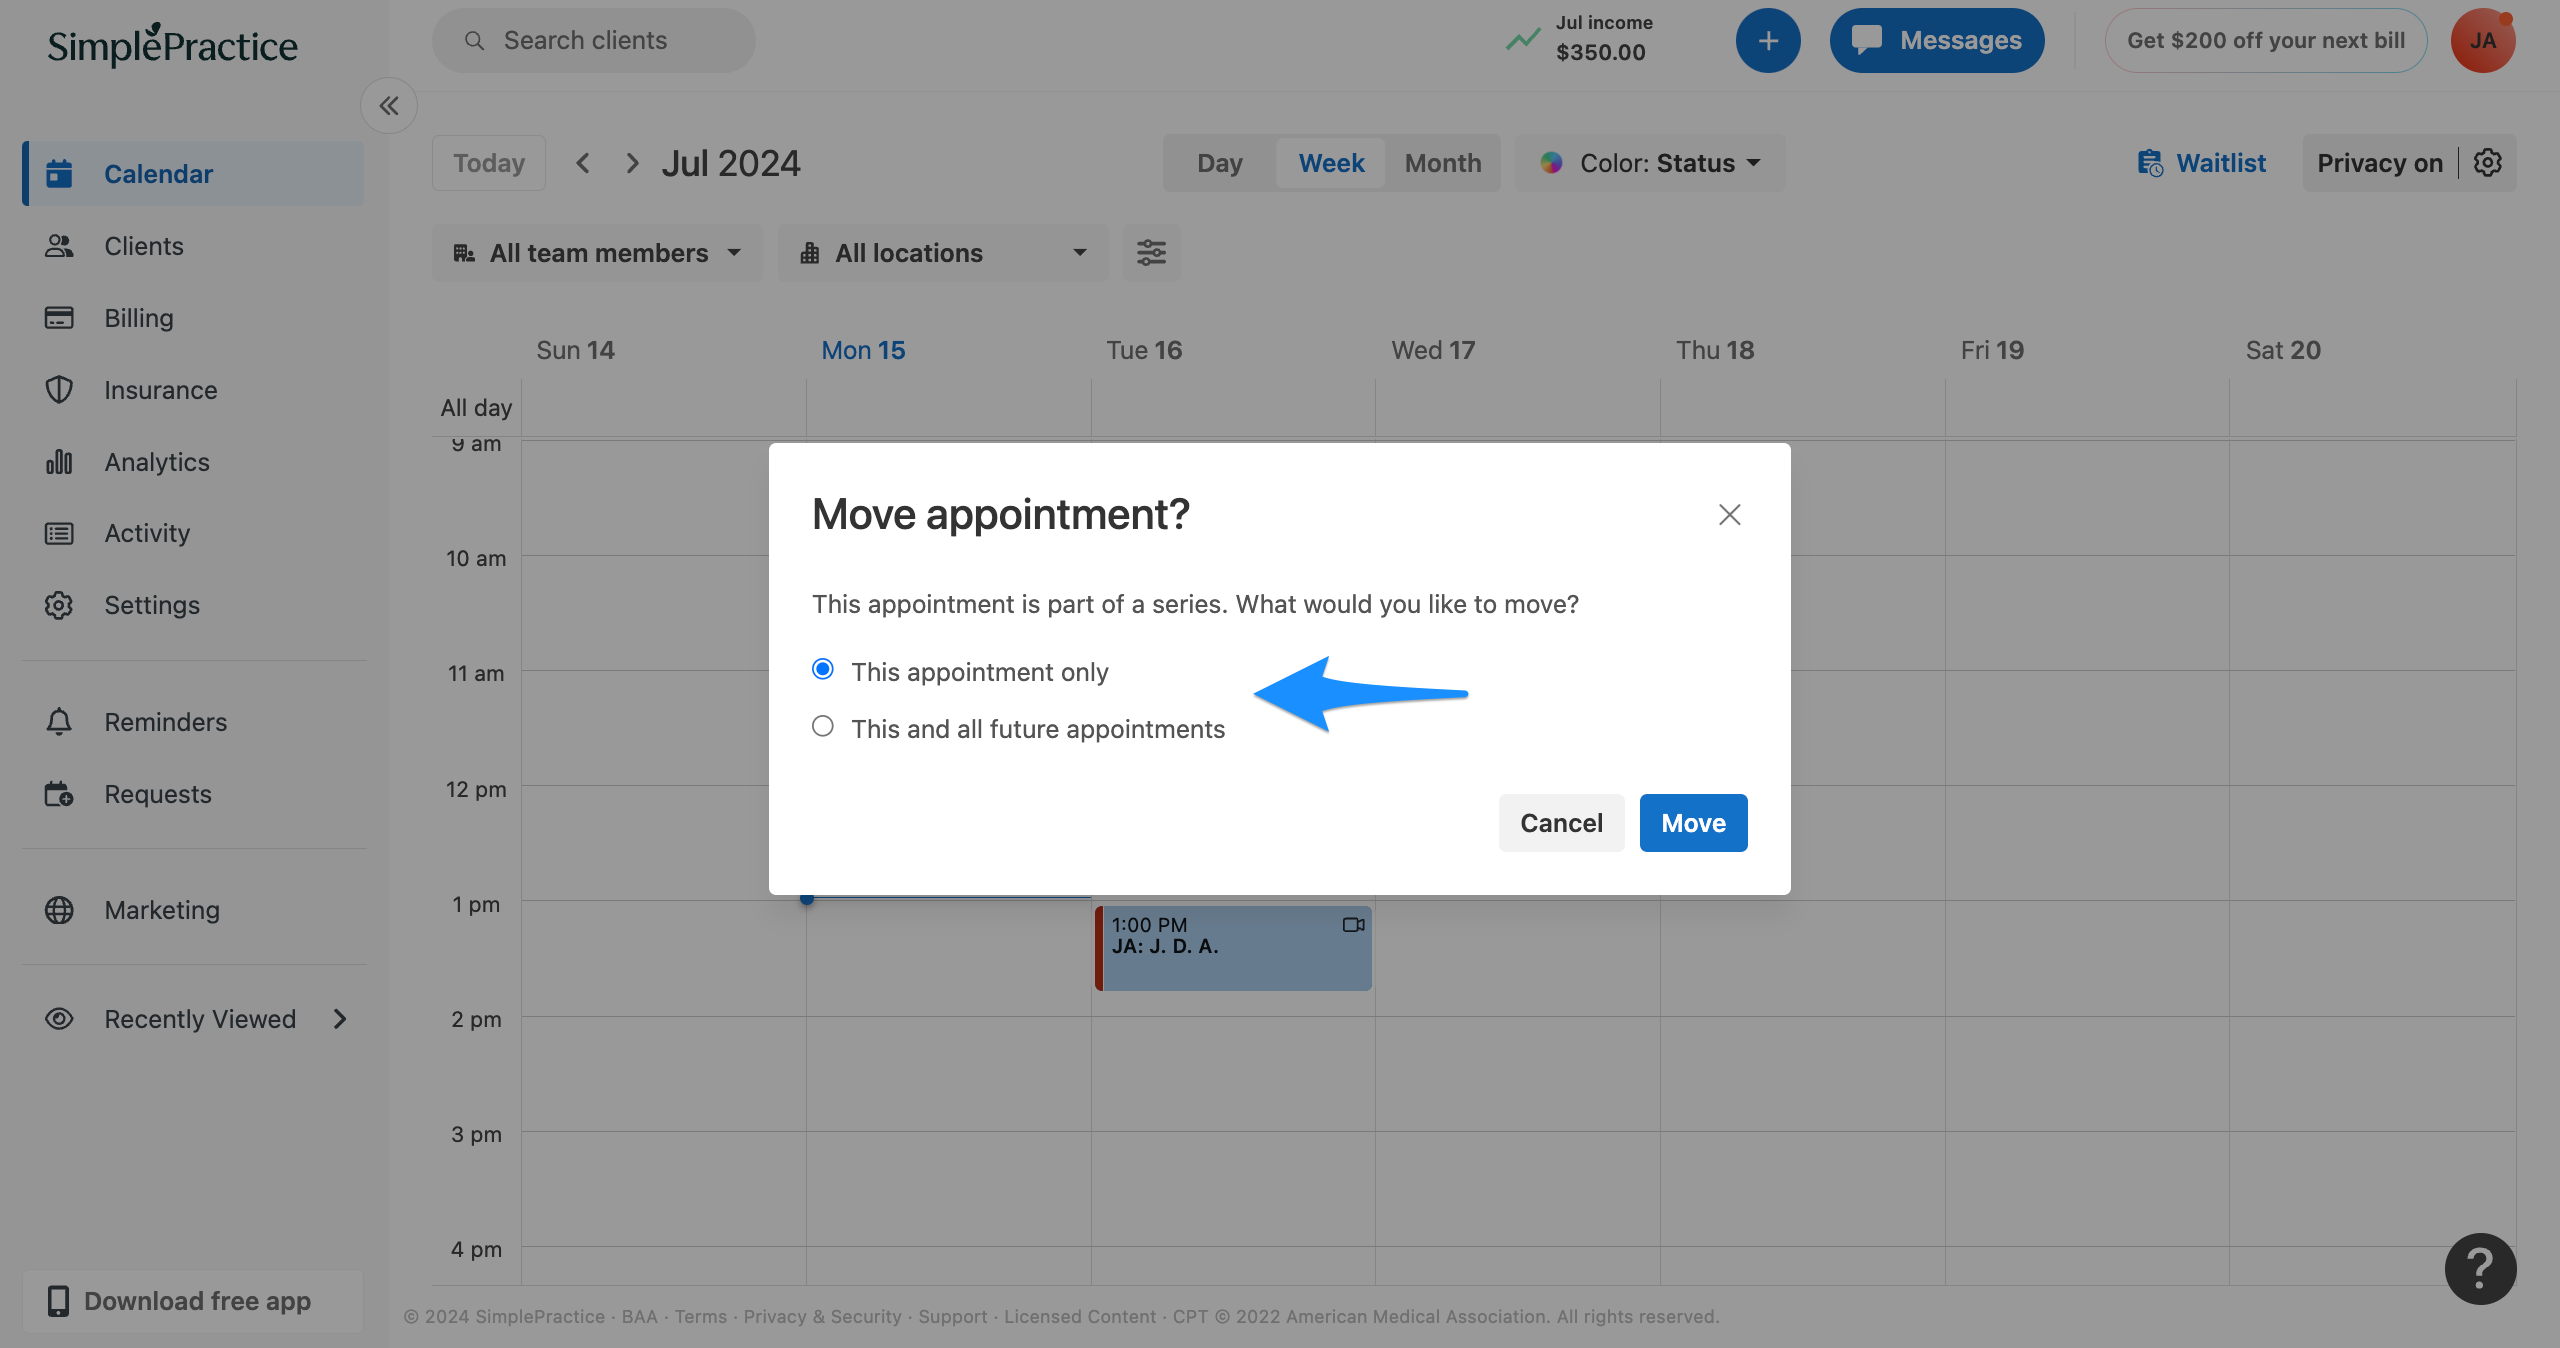Click the Search clients field

point(594,40)
